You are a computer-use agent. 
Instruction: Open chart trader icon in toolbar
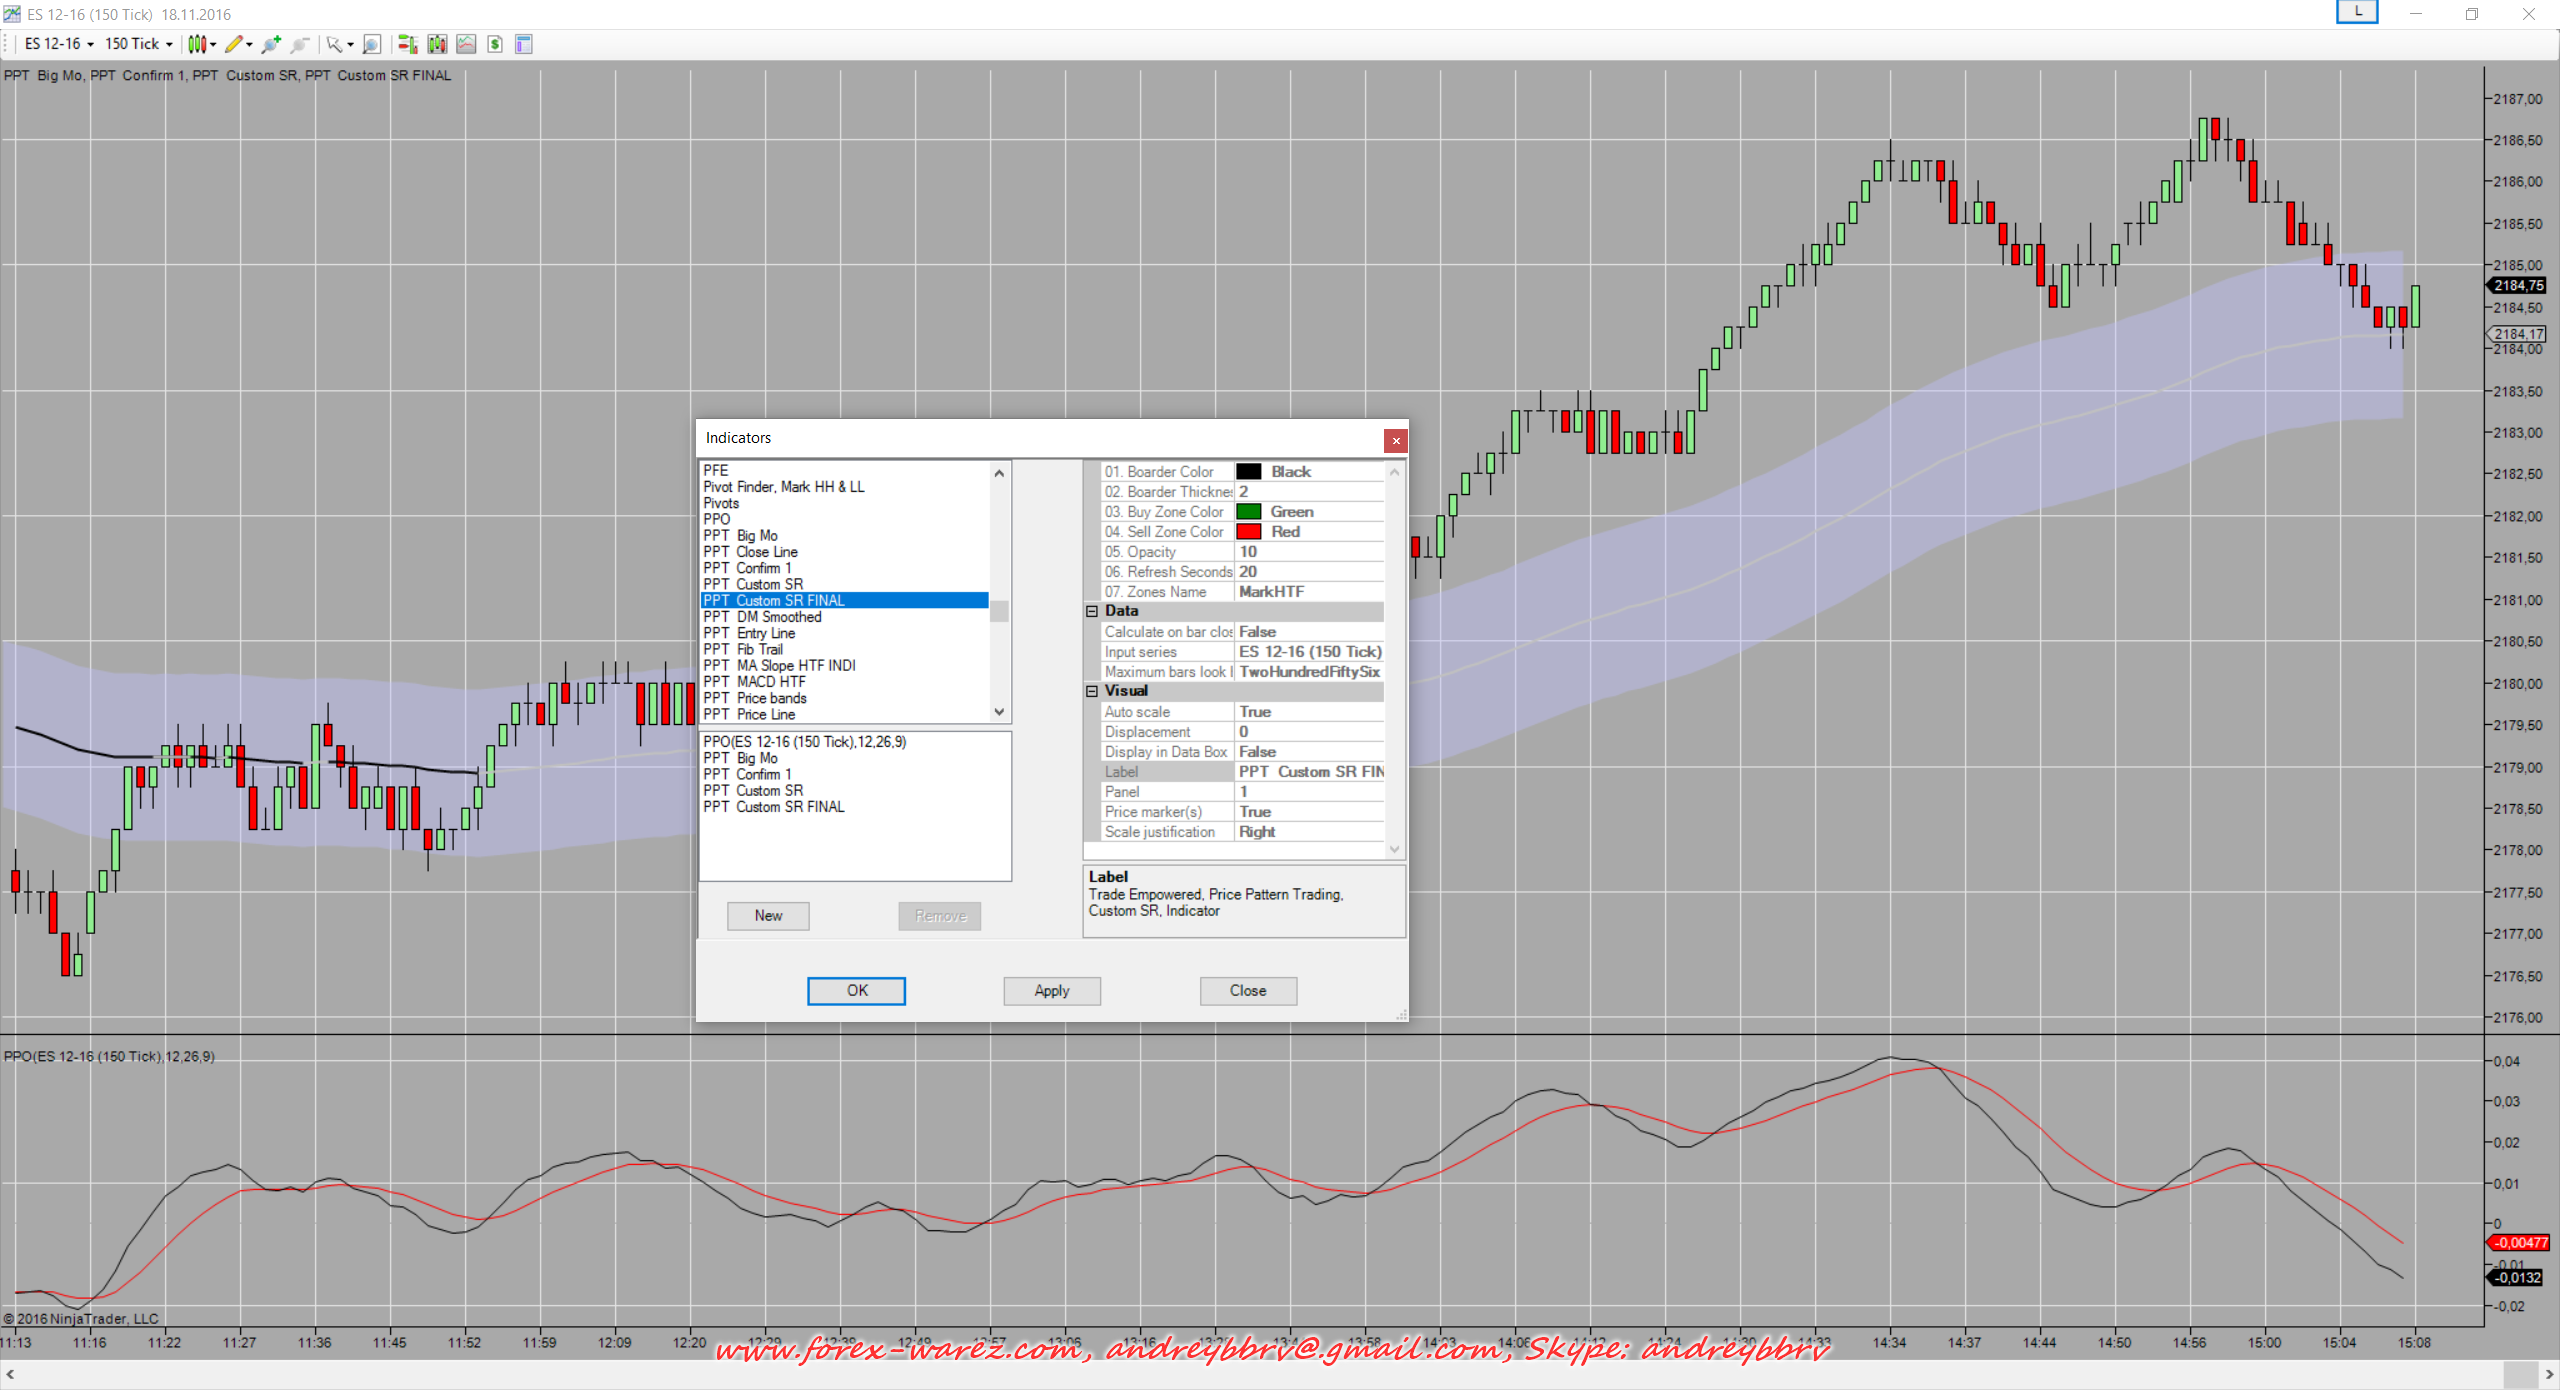(x=407, y=44)
